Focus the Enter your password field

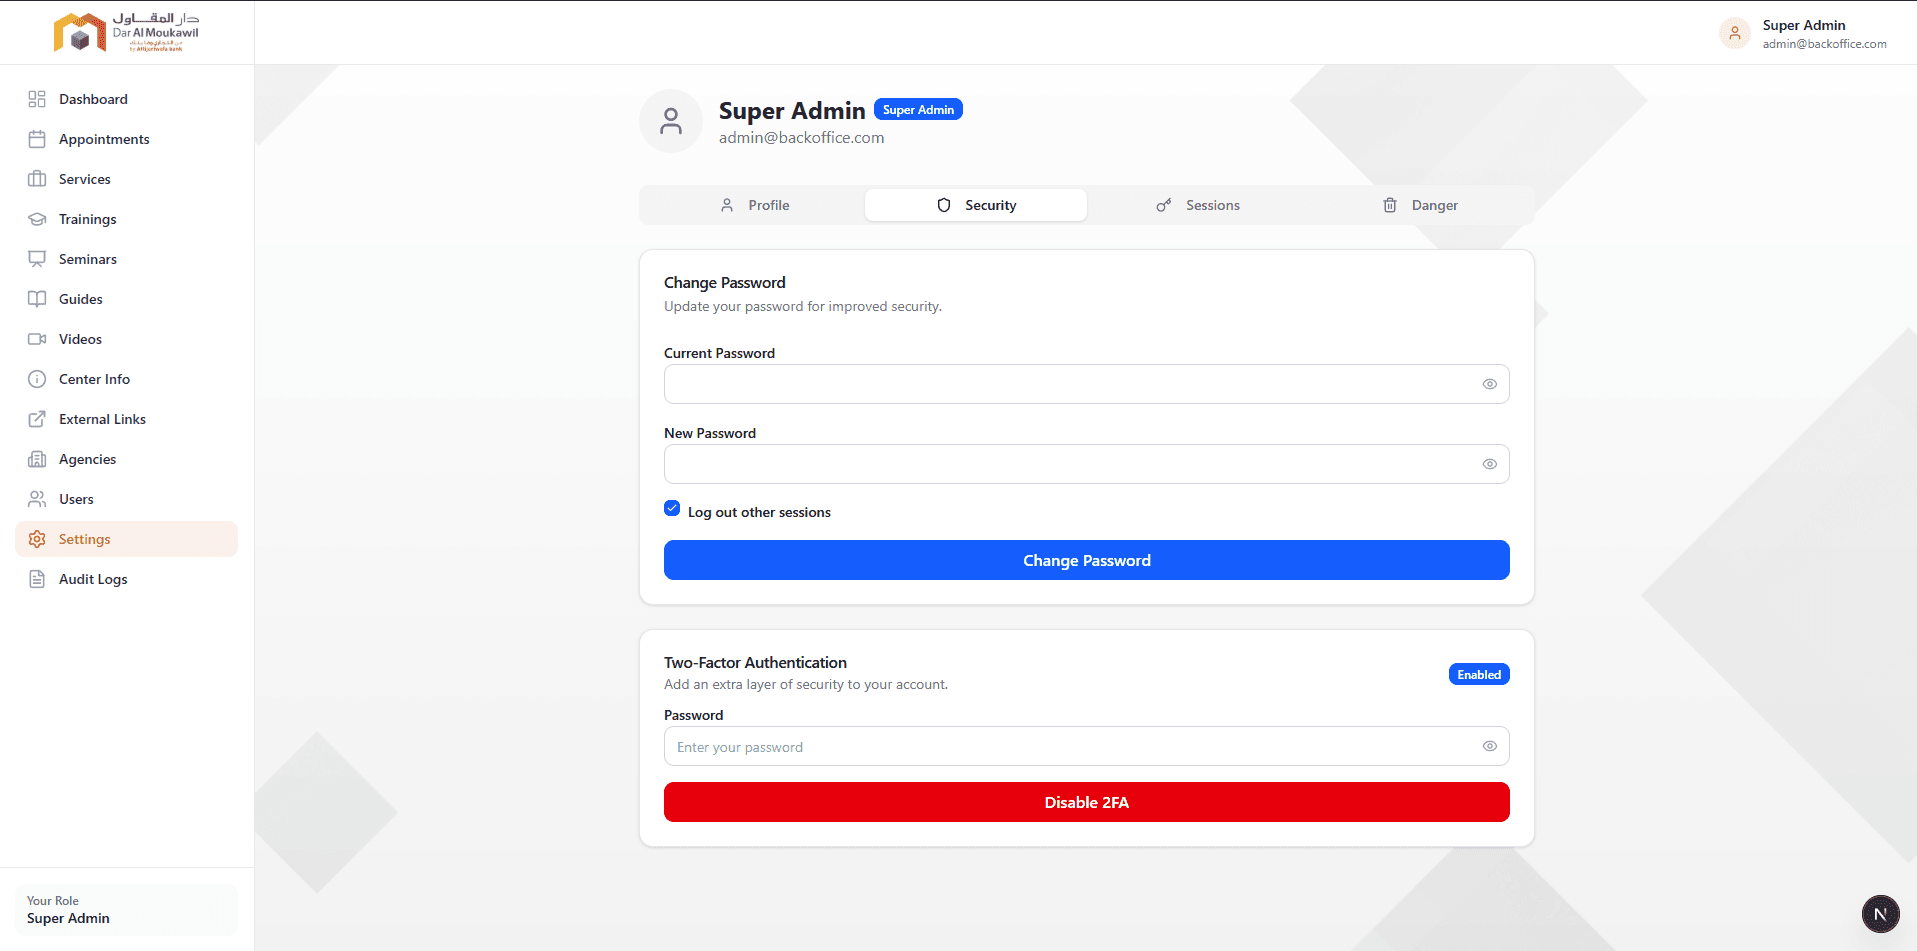click(x=1087, y=746)
